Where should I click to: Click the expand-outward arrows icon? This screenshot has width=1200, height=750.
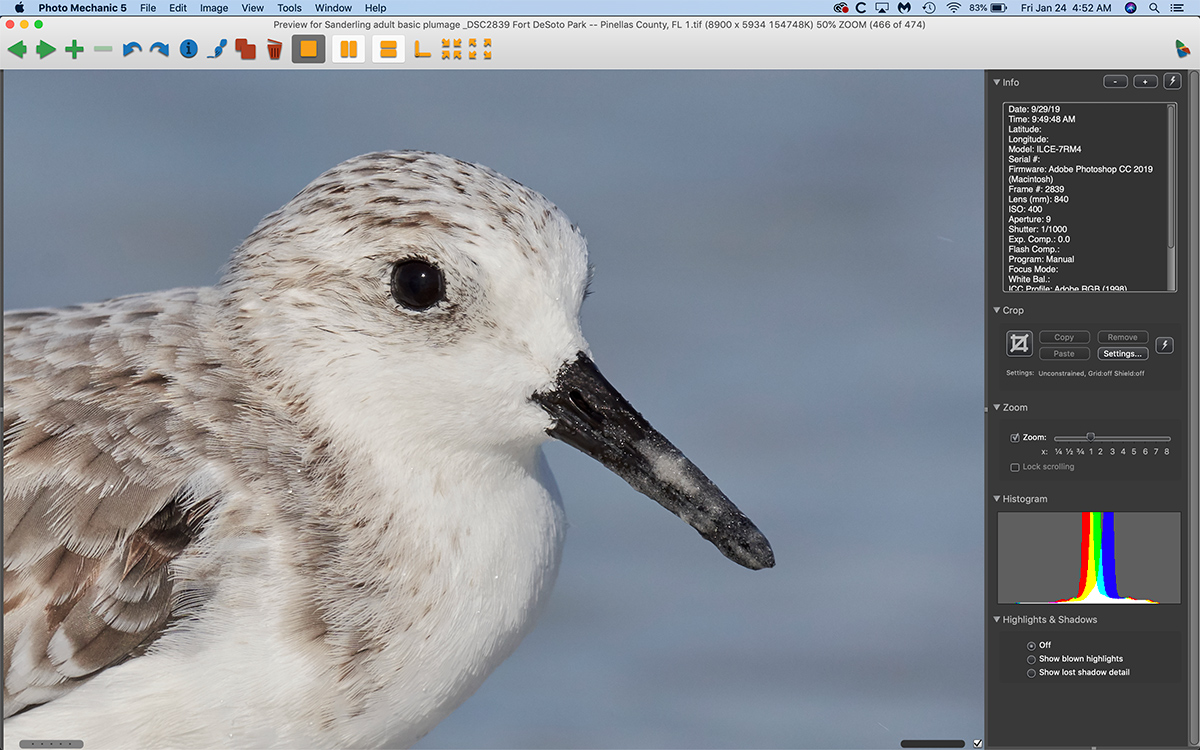click(x=480, y=49)
